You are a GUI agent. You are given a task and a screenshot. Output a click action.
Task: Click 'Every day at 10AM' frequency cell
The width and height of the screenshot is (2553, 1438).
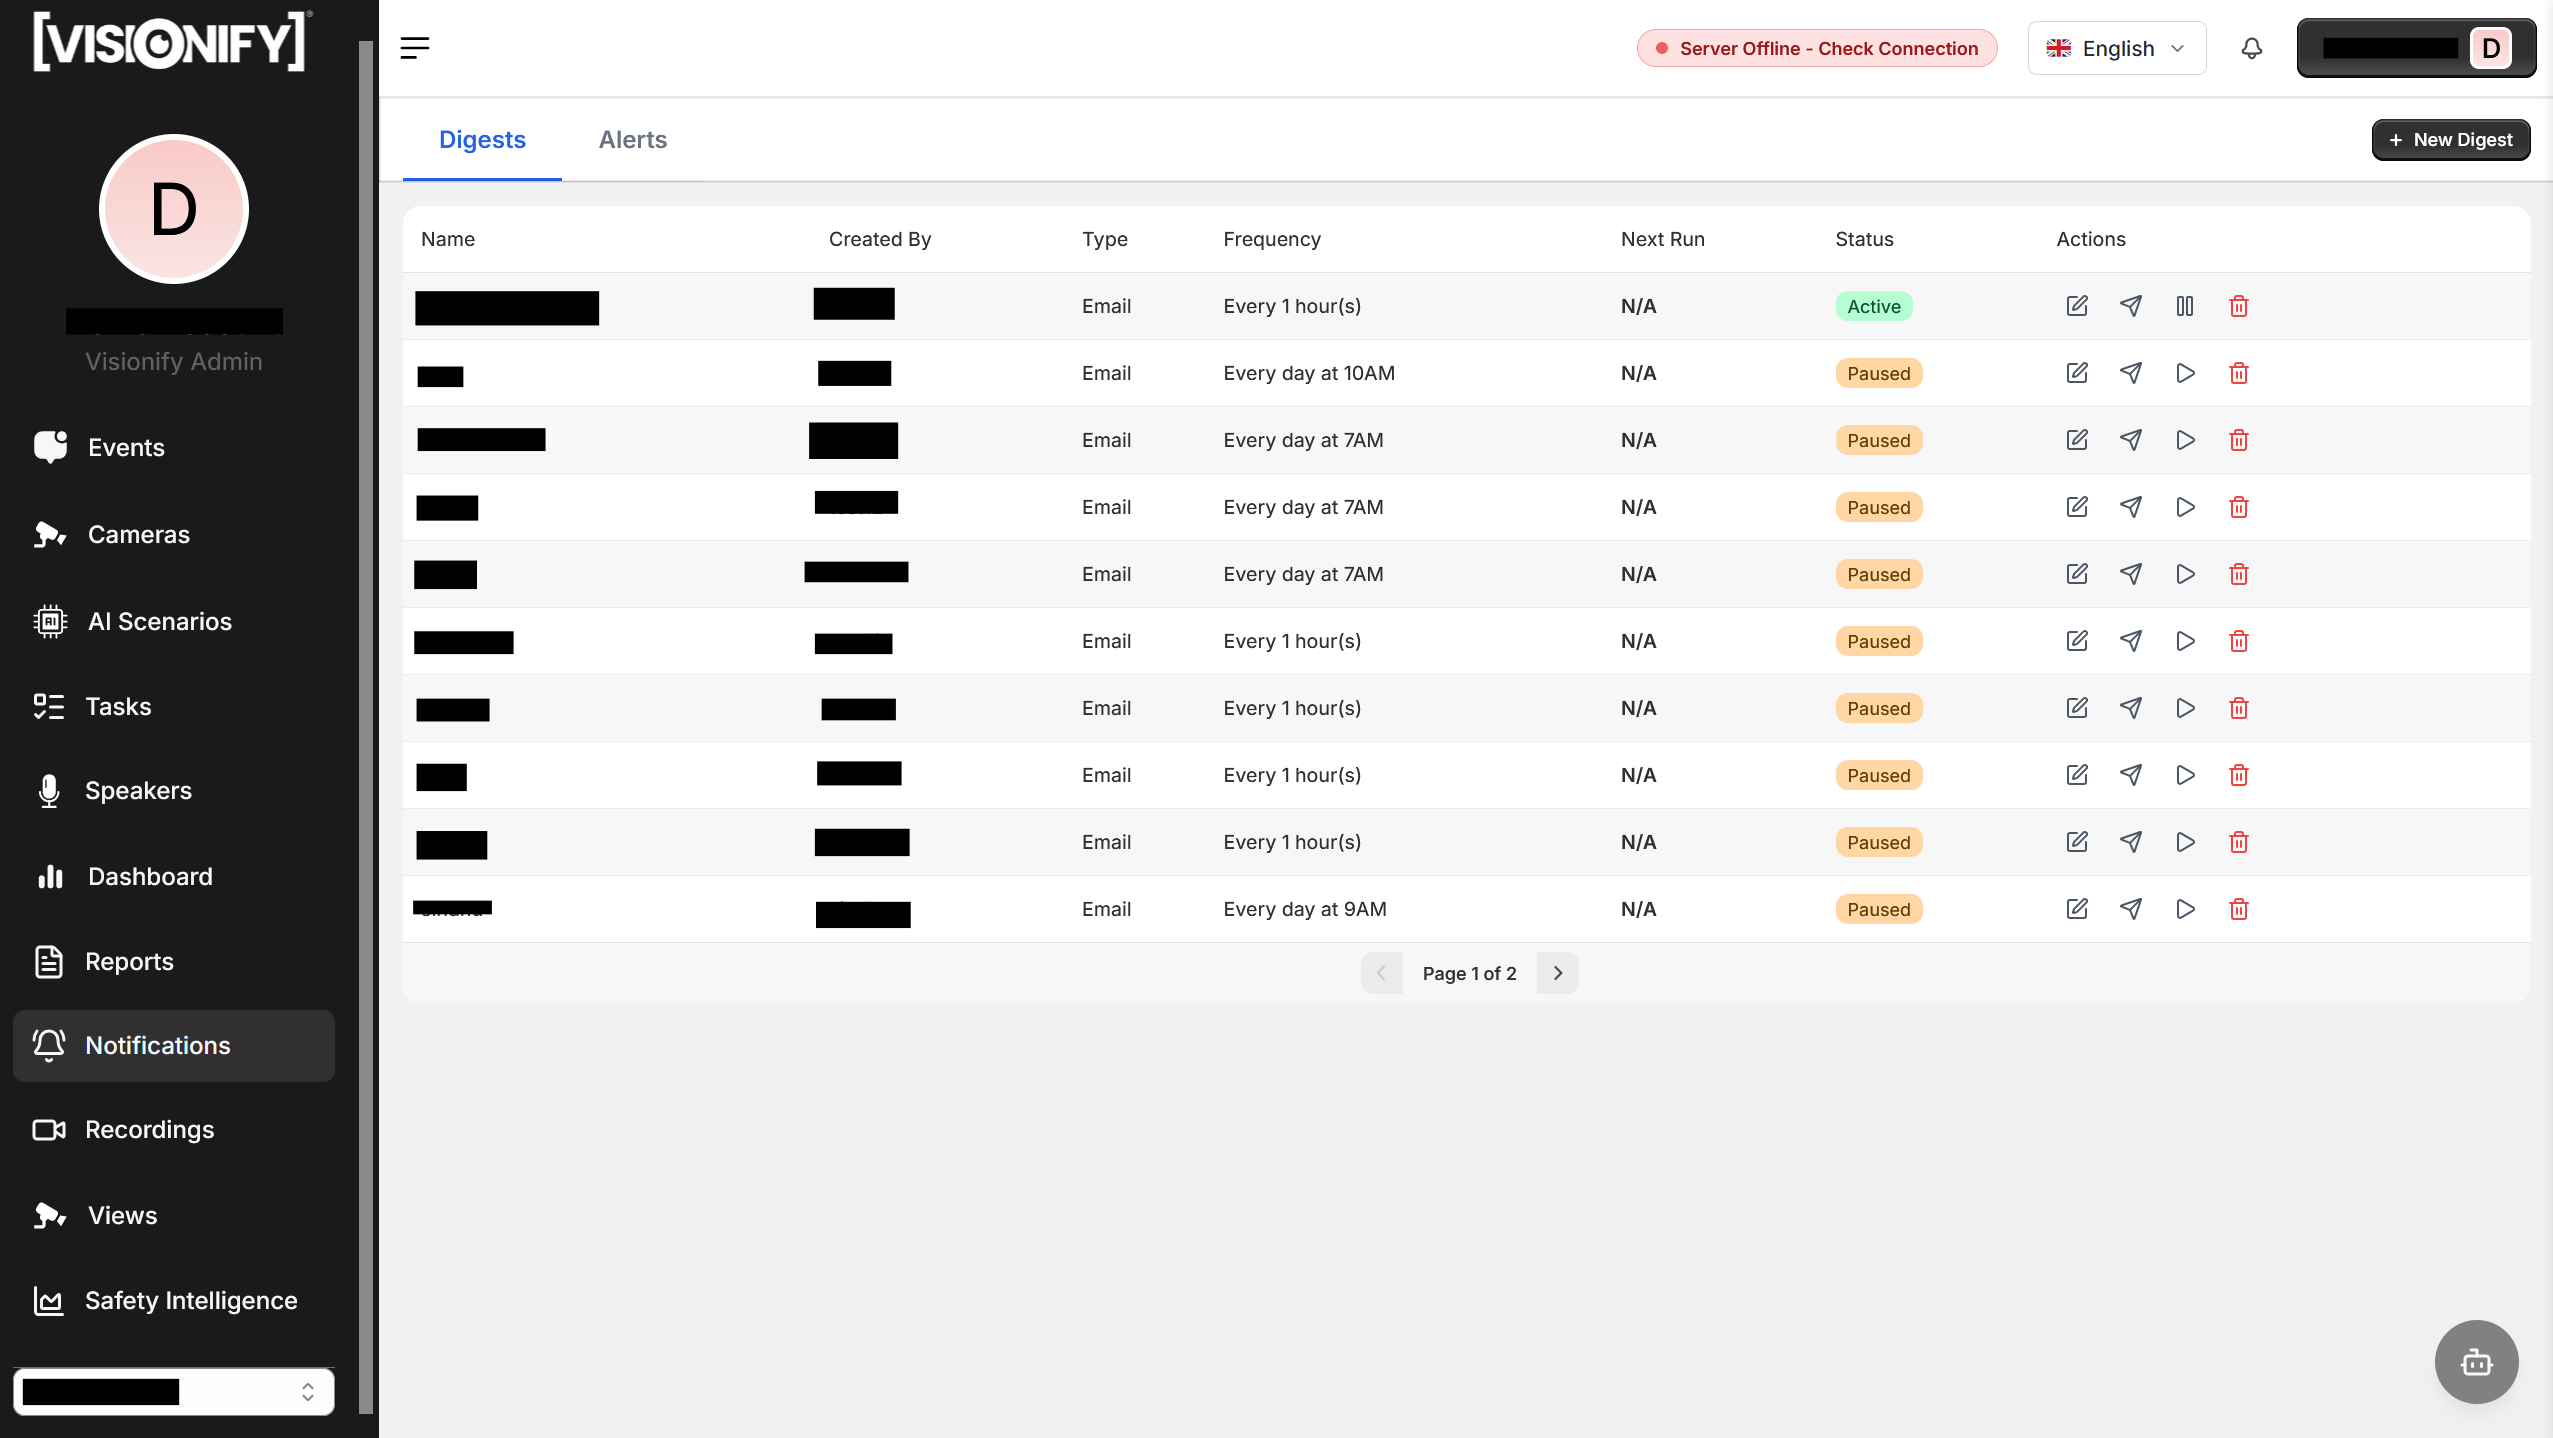pyautogui.click(x=1309, y=373)
